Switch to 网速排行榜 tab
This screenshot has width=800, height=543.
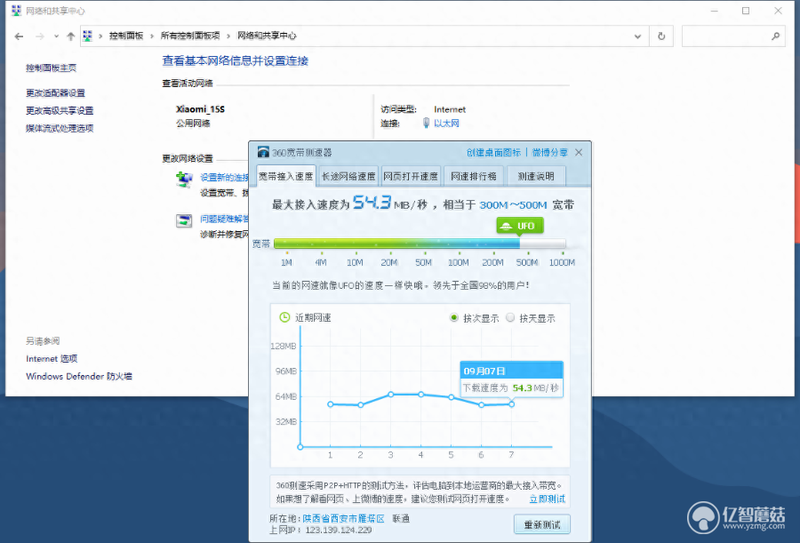[473, 176]
